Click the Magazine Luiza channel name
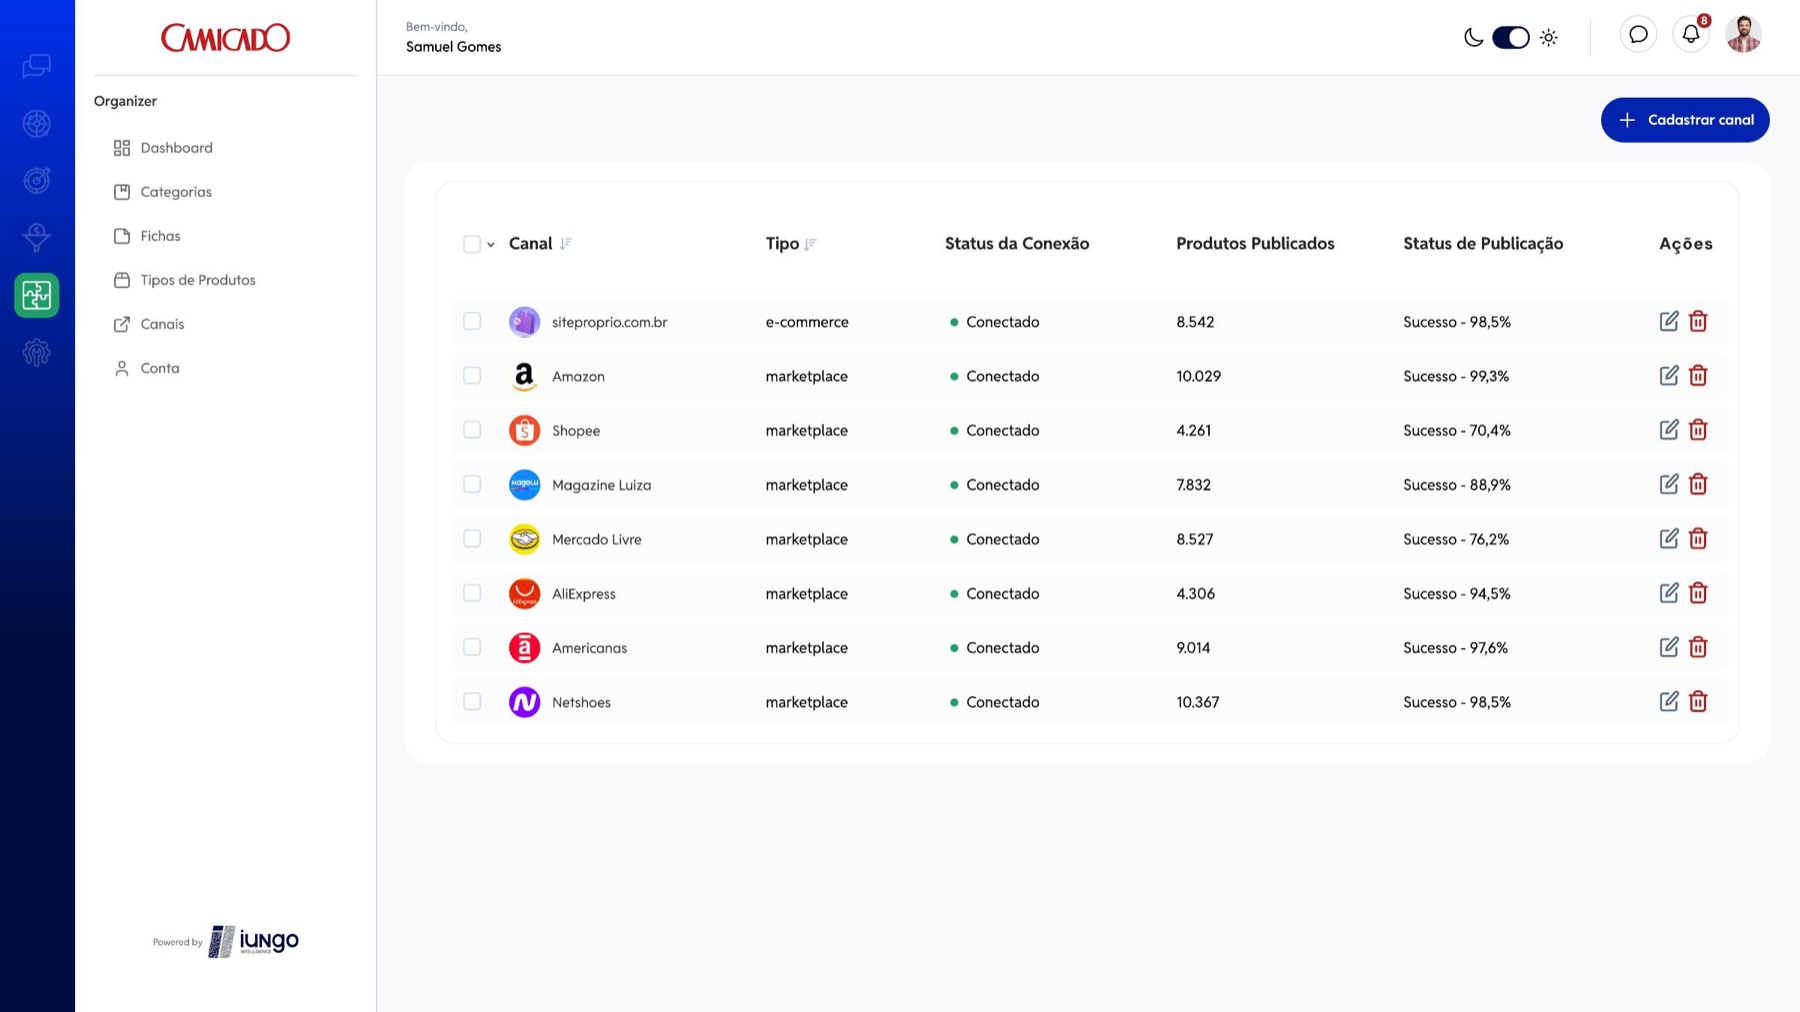 [601, 485]
